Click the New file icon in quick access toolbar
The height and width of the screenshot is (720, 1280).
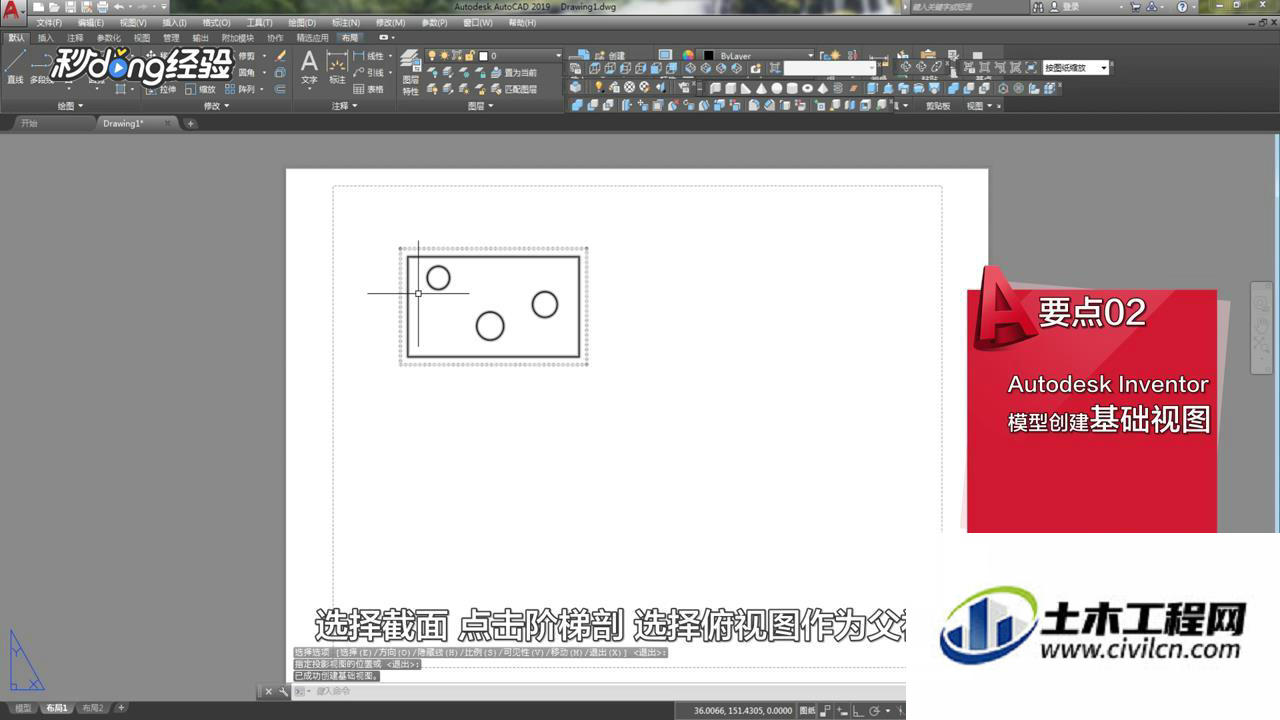(x=38, y=6)
